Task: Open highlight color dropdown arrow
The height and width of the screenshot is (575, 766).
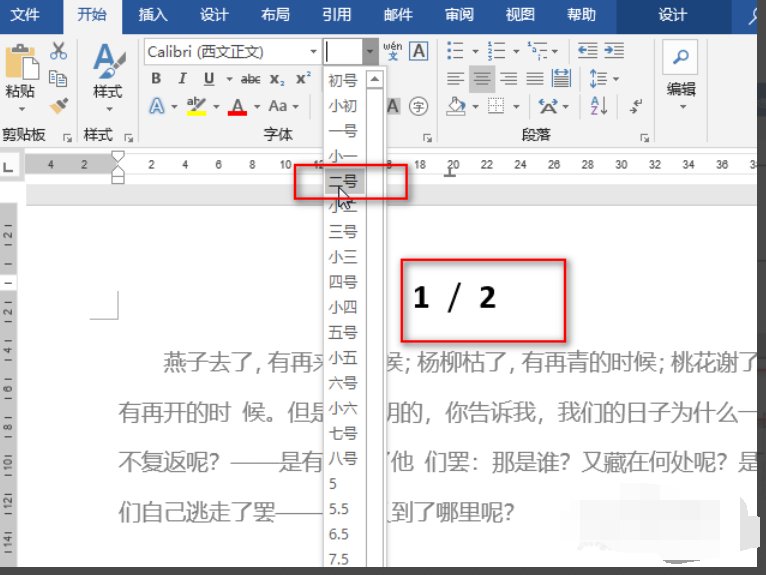Action: [x=216, y=106]
